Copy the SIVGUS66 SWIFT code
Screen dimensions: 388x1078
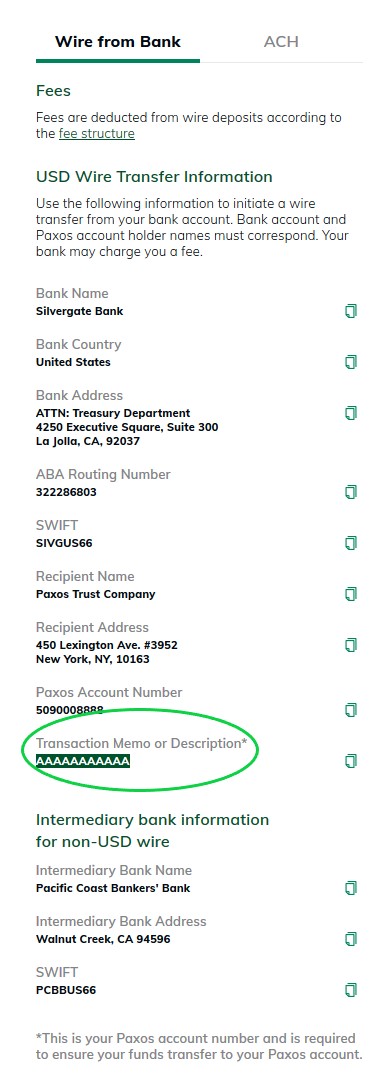pyautogui.click(x=351, y=542)
